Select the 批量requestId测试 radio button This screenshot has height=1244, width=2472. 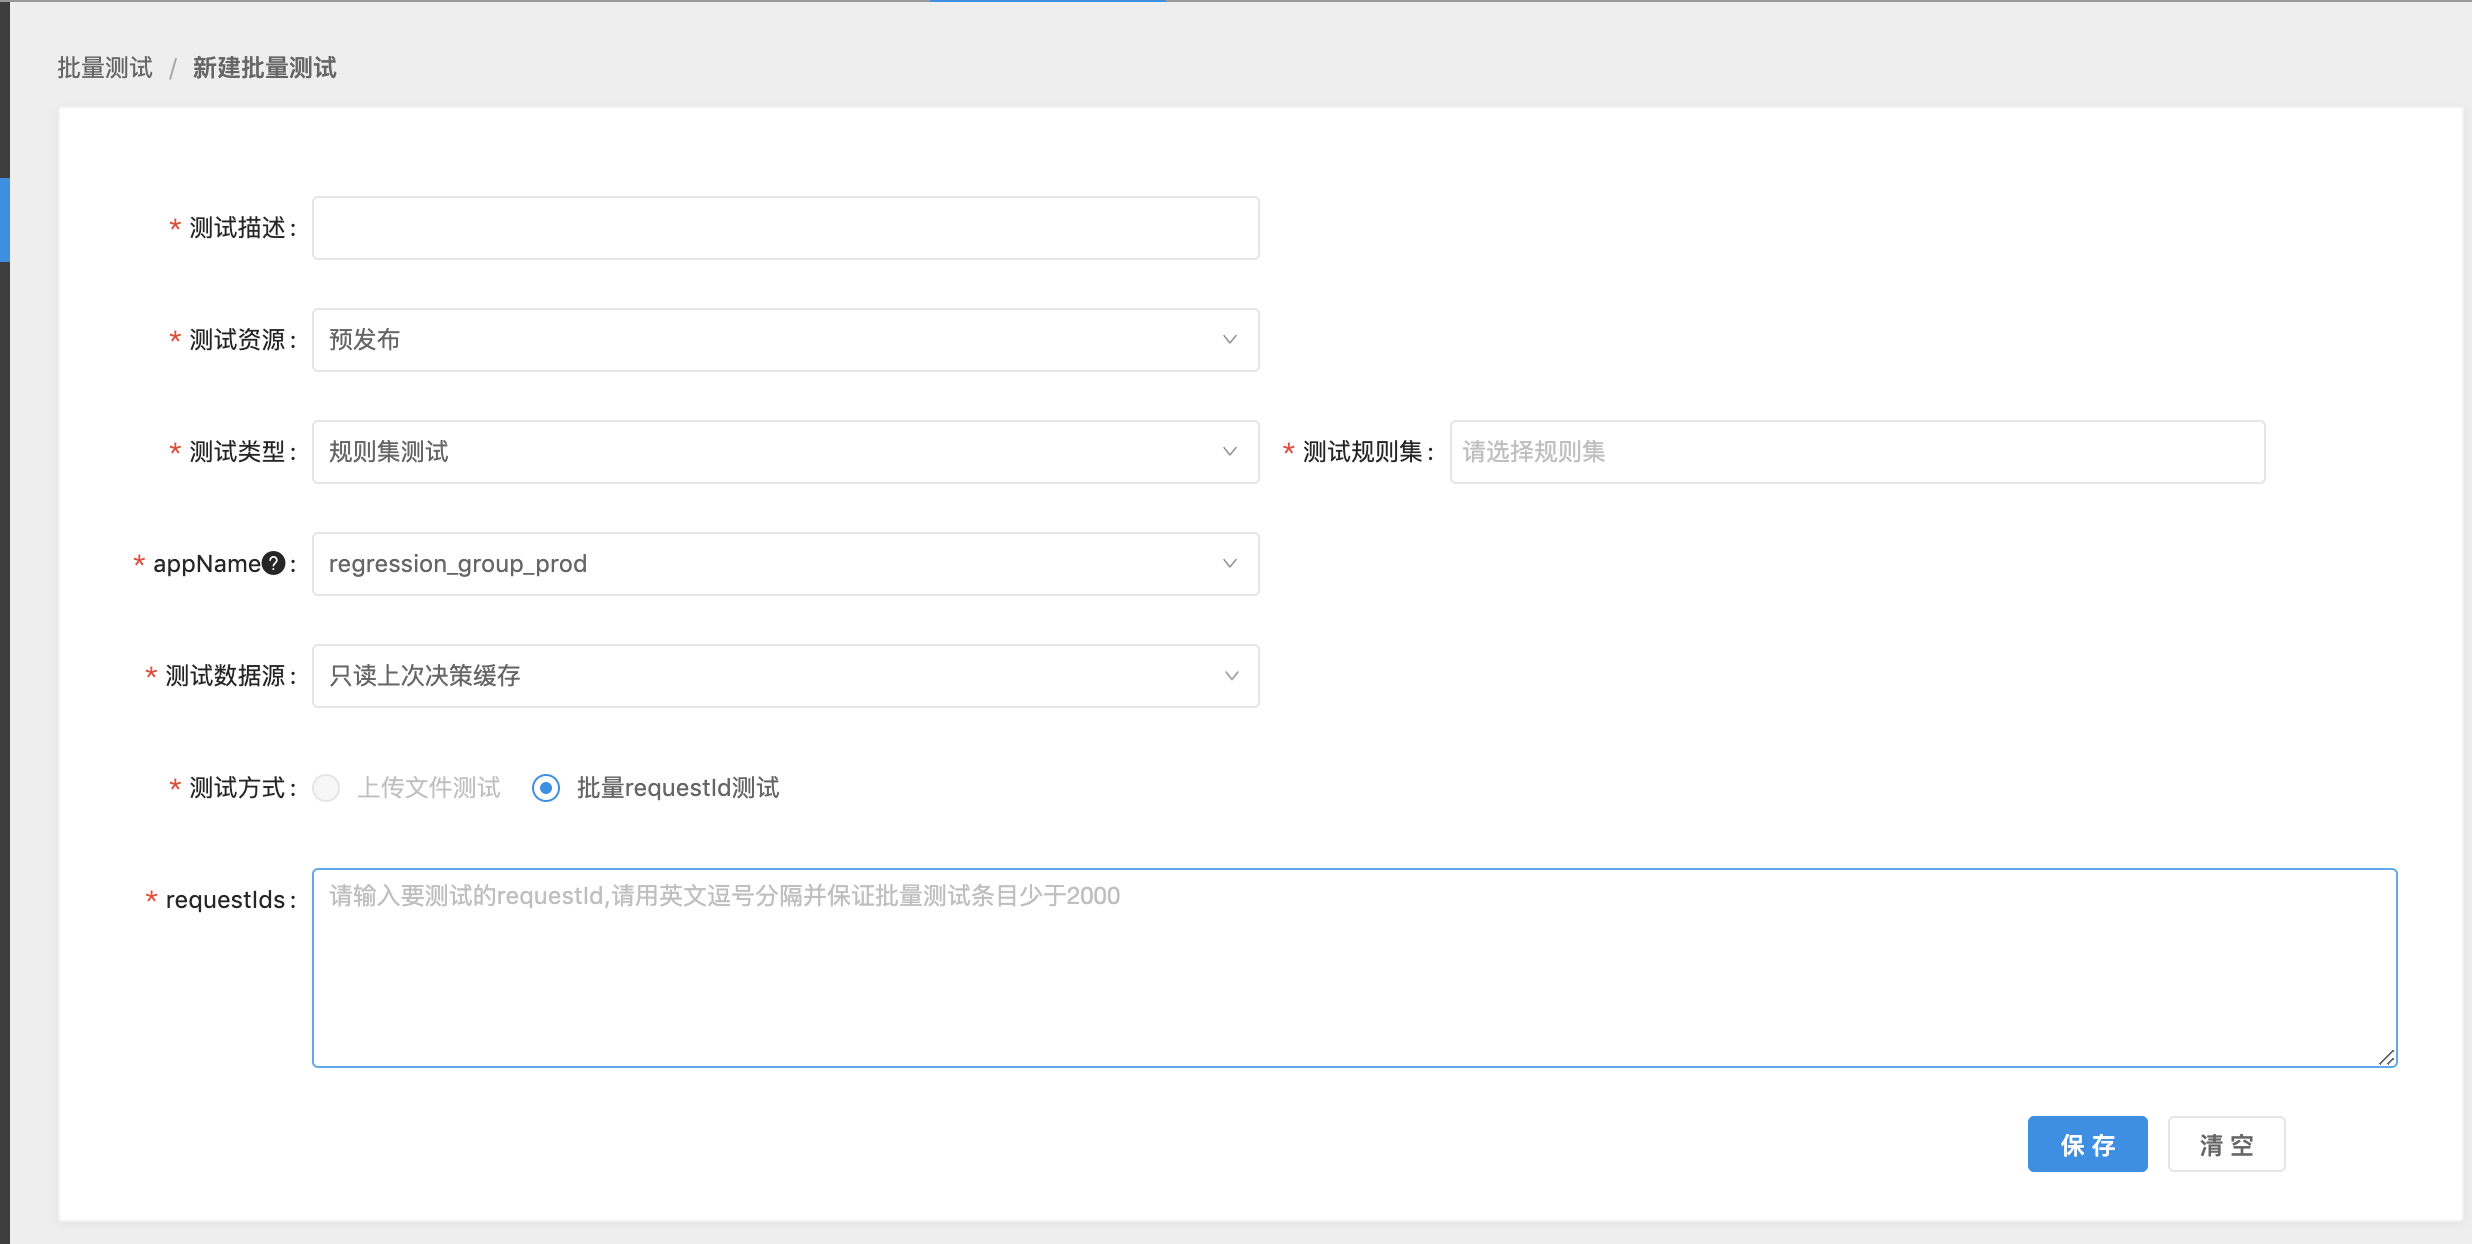[546, 788]
